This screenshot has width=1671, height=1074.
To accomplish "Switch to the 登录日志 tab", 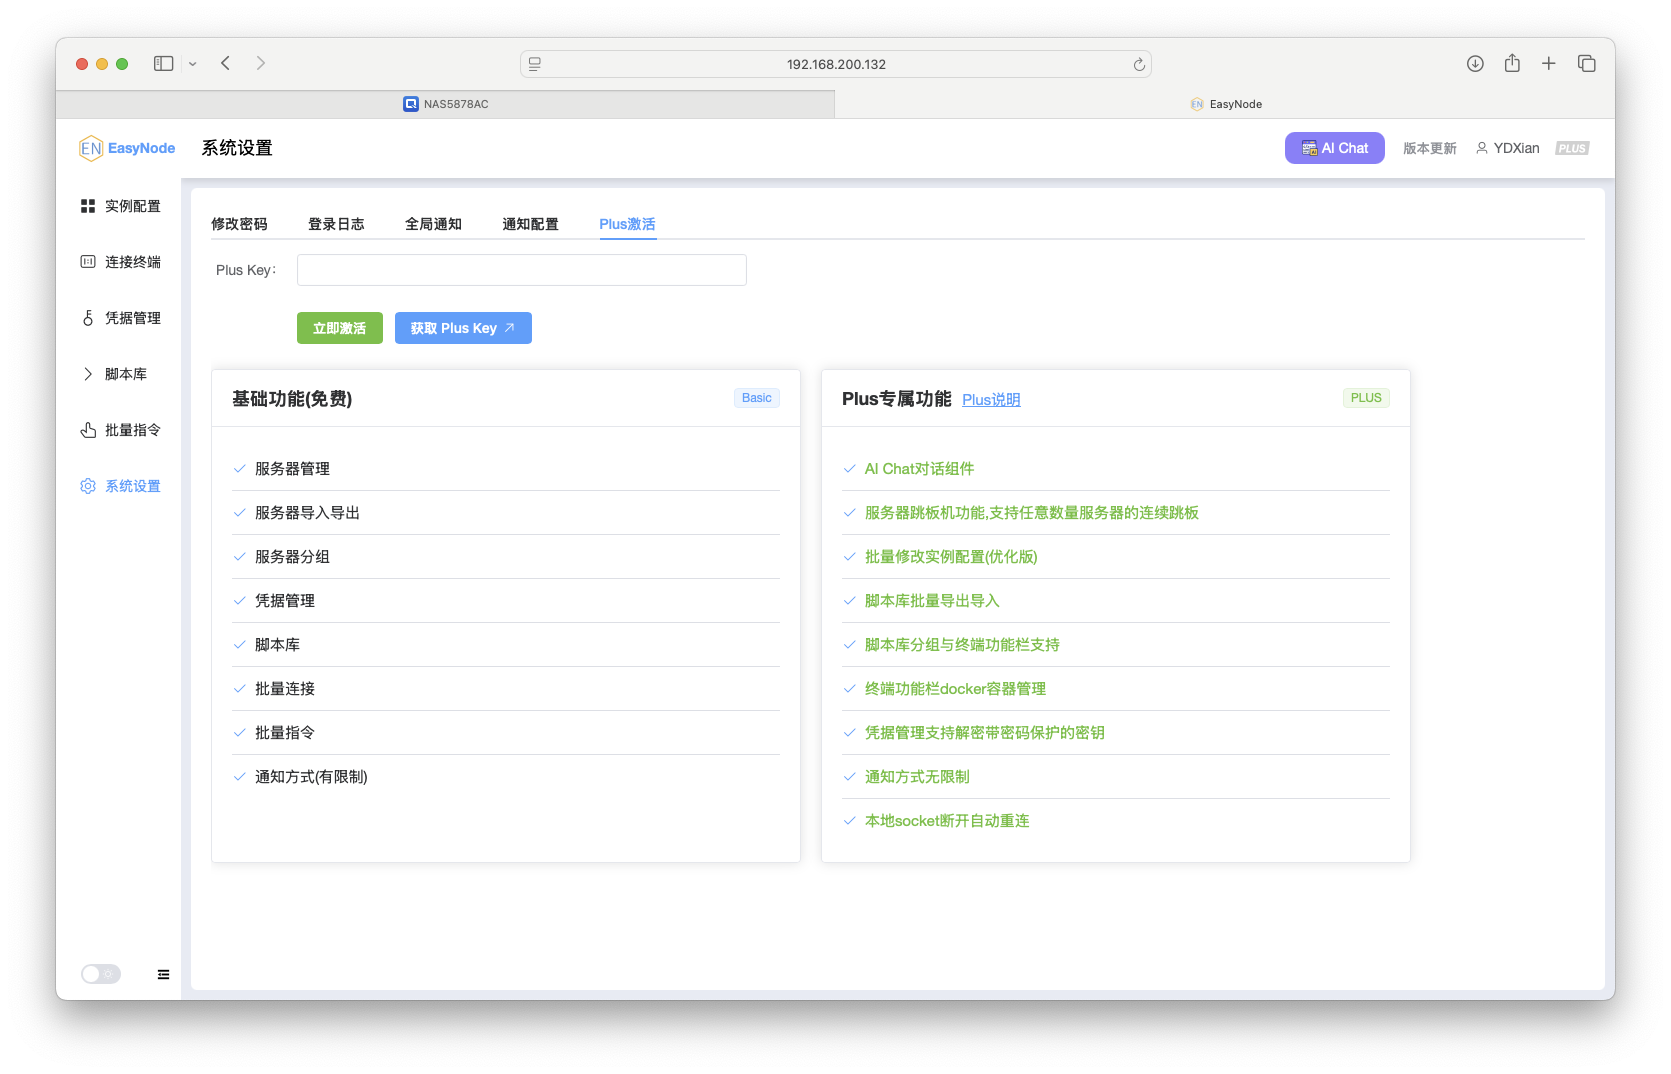I will (337, 224).
